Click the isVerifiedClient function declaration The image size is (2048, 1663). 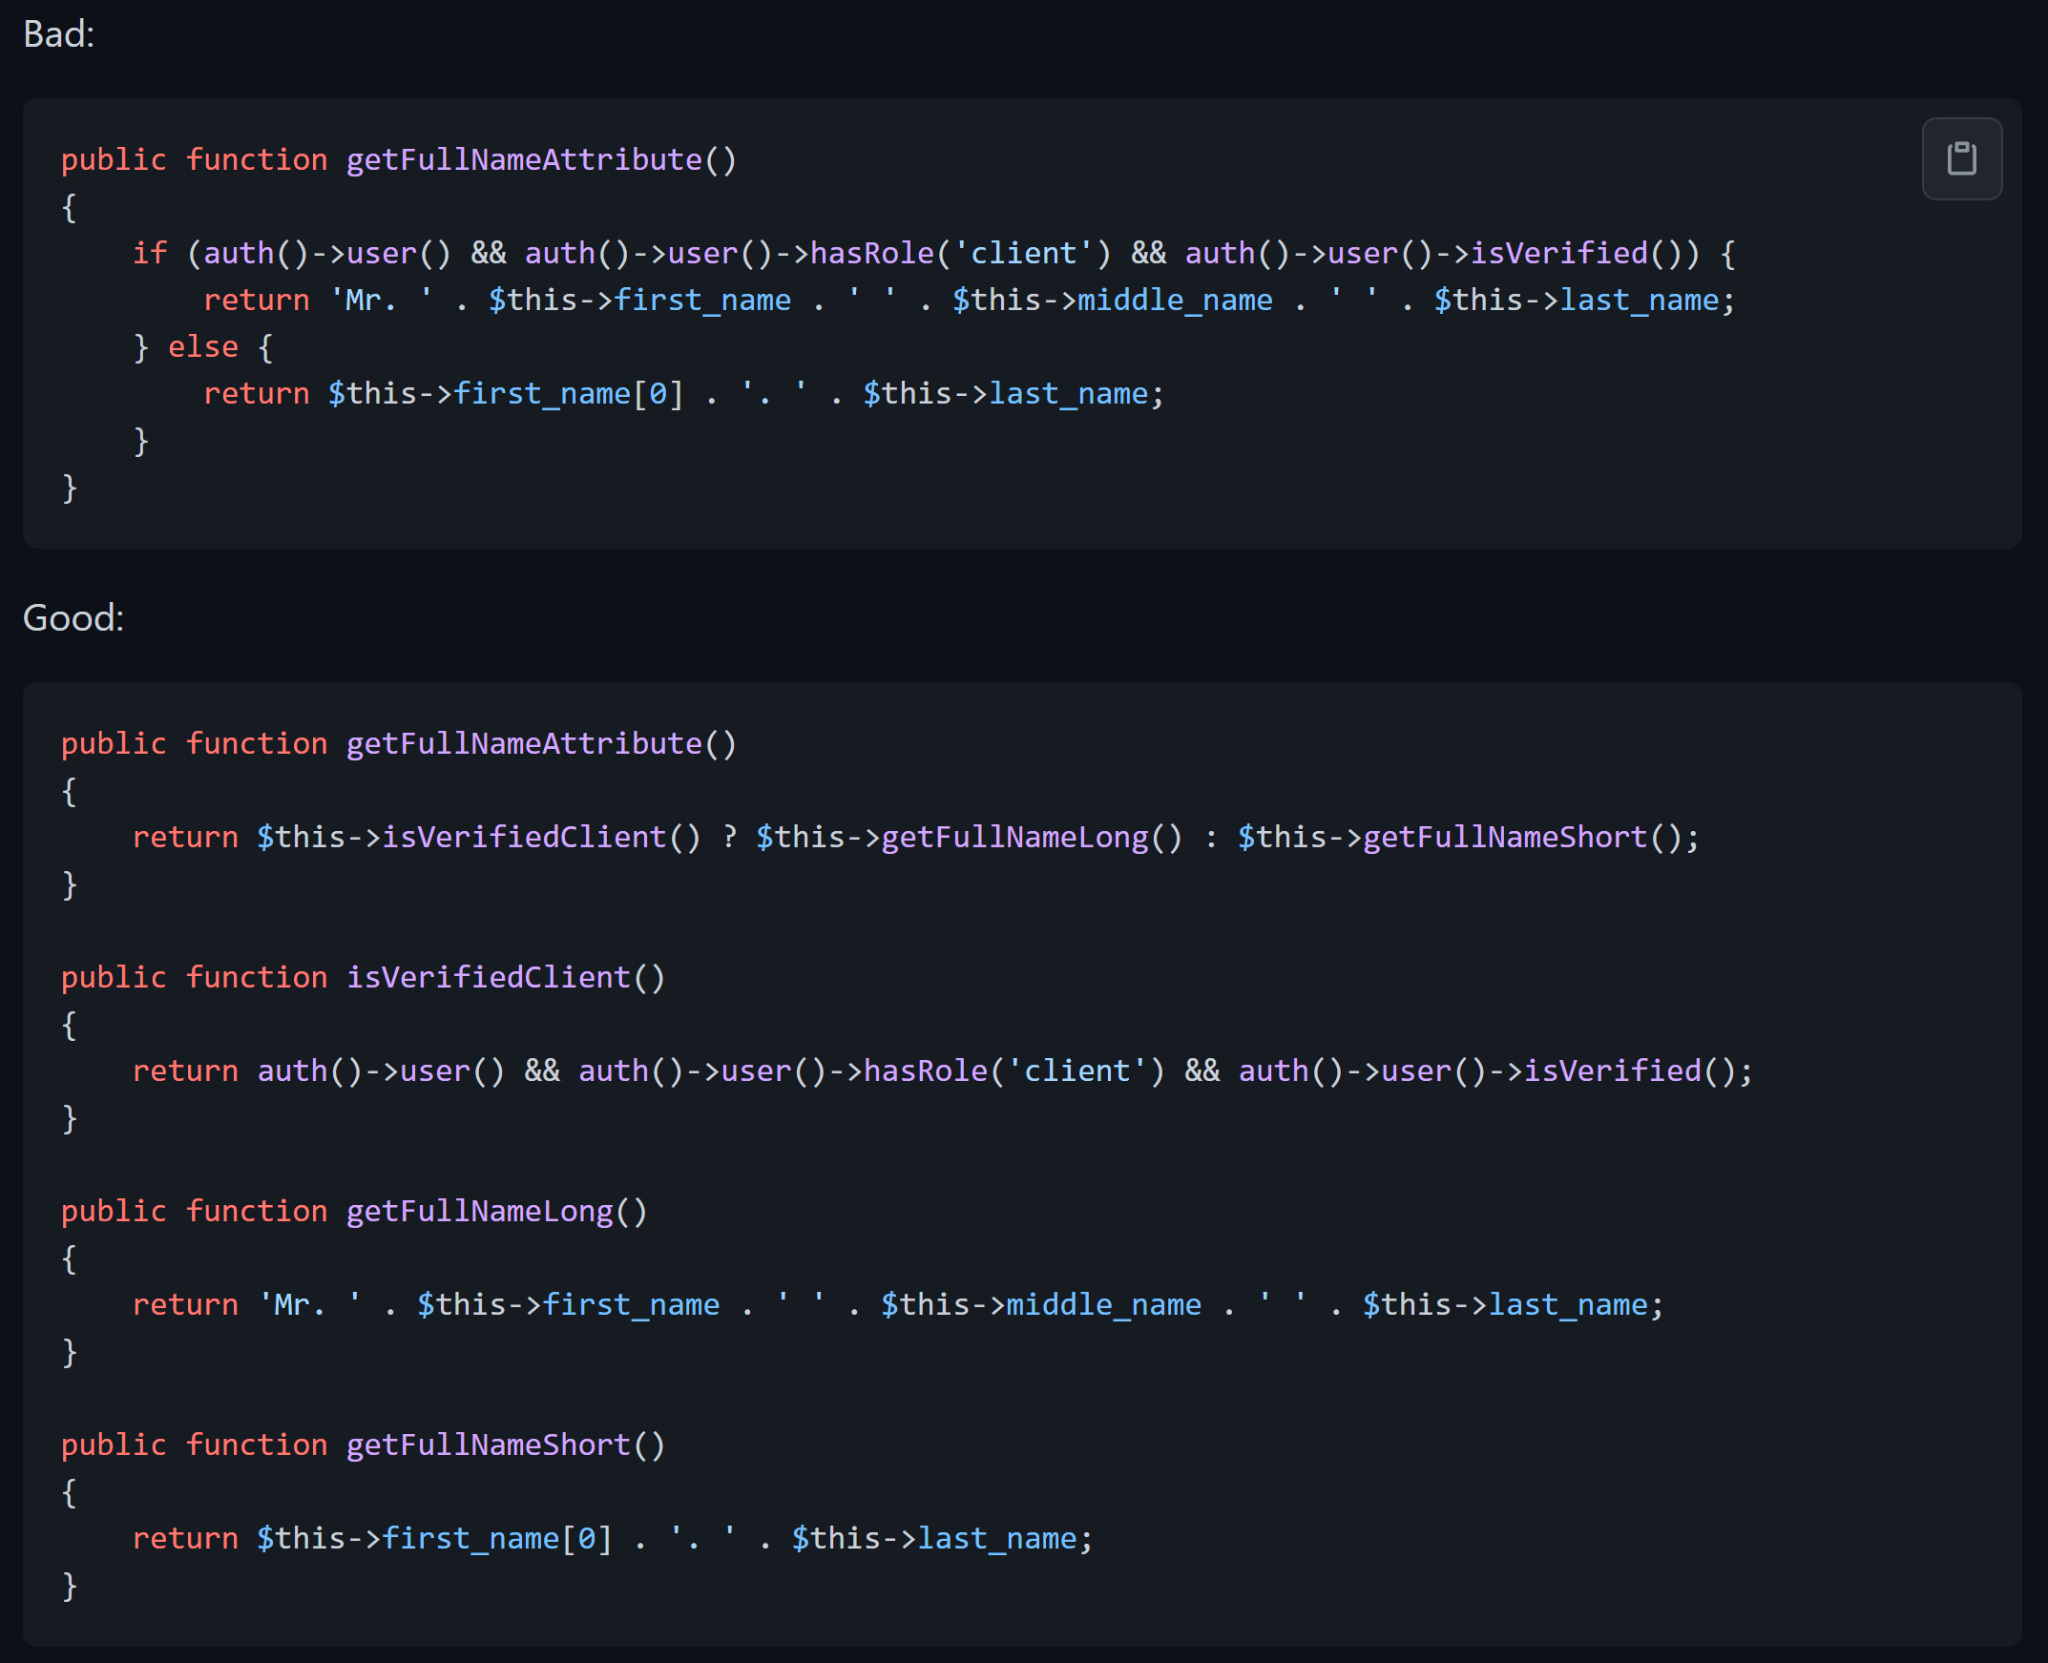click(x=363, y=977)
